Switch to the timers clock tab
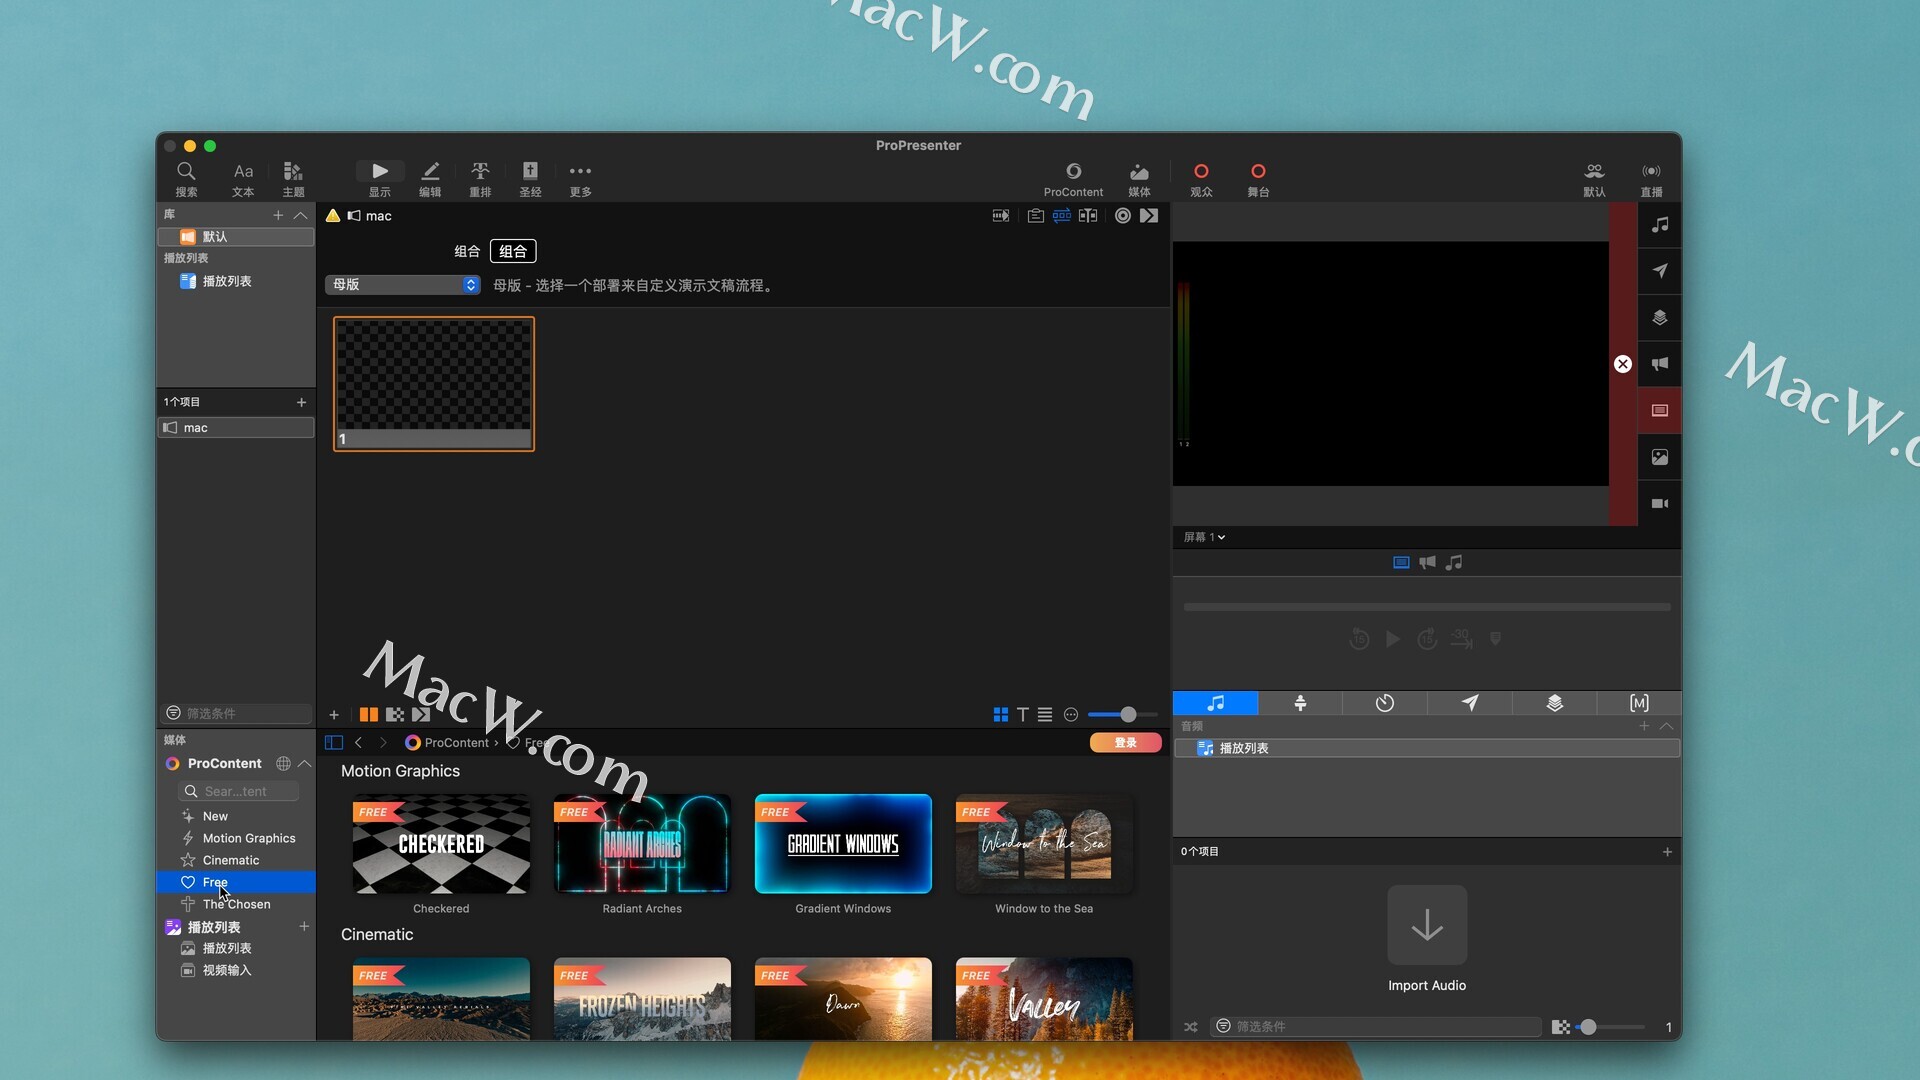This screenshot has height=1080, width=1920. (1385, 703)
